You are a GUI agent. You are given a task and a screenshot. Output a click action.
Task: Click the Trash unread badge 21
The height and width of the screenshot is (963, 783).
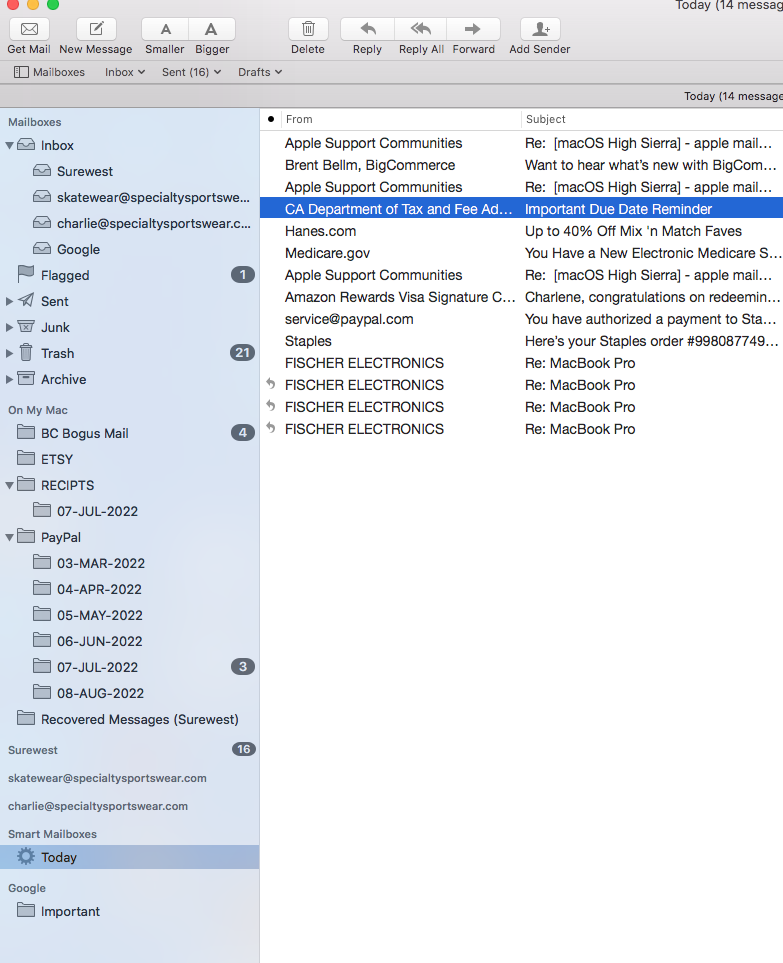tap(243, 353)
